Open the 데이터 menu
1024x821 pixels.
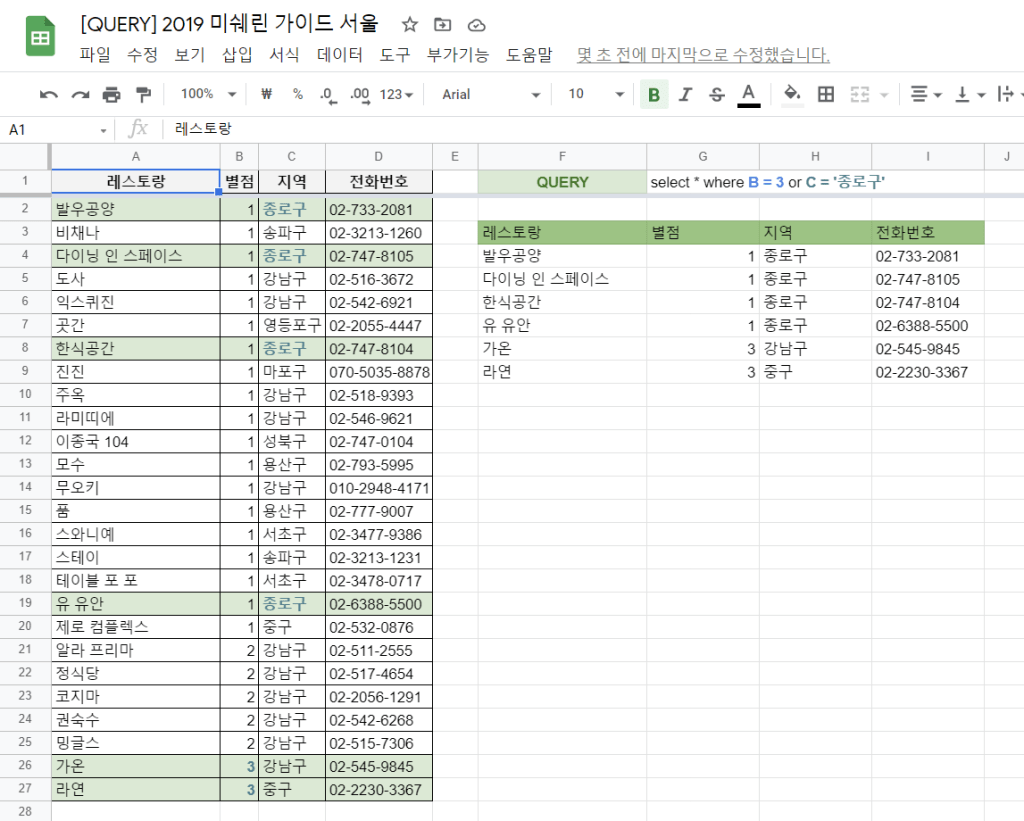[x=339, y=55]
